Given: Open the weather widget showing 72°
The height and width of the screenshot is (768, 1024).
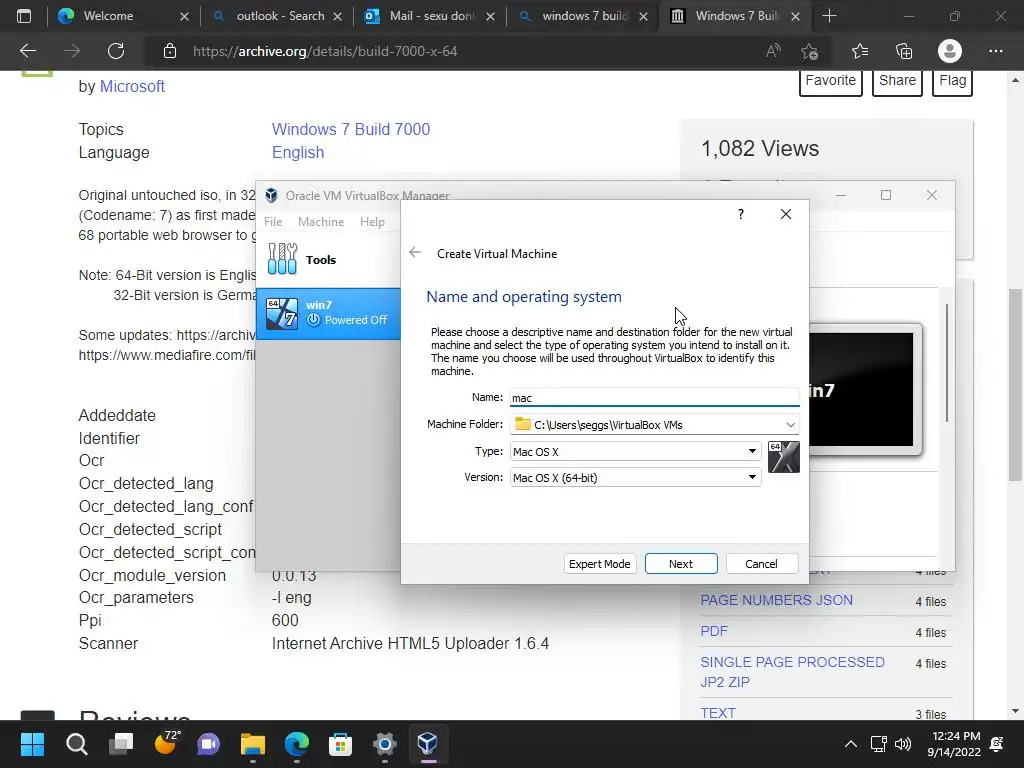Looking at the screenshot, I should point(165,743).
